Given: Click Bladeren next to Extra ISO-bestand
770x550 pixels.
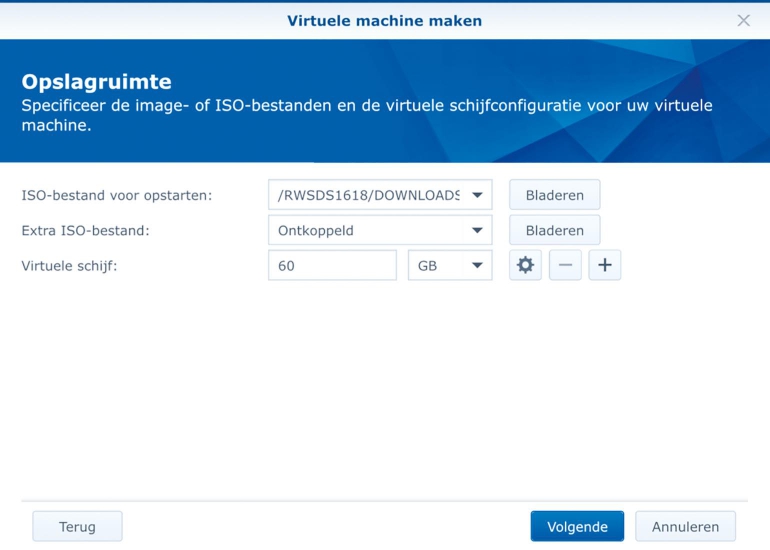Looking at the screenshot, I should (554, 231).
